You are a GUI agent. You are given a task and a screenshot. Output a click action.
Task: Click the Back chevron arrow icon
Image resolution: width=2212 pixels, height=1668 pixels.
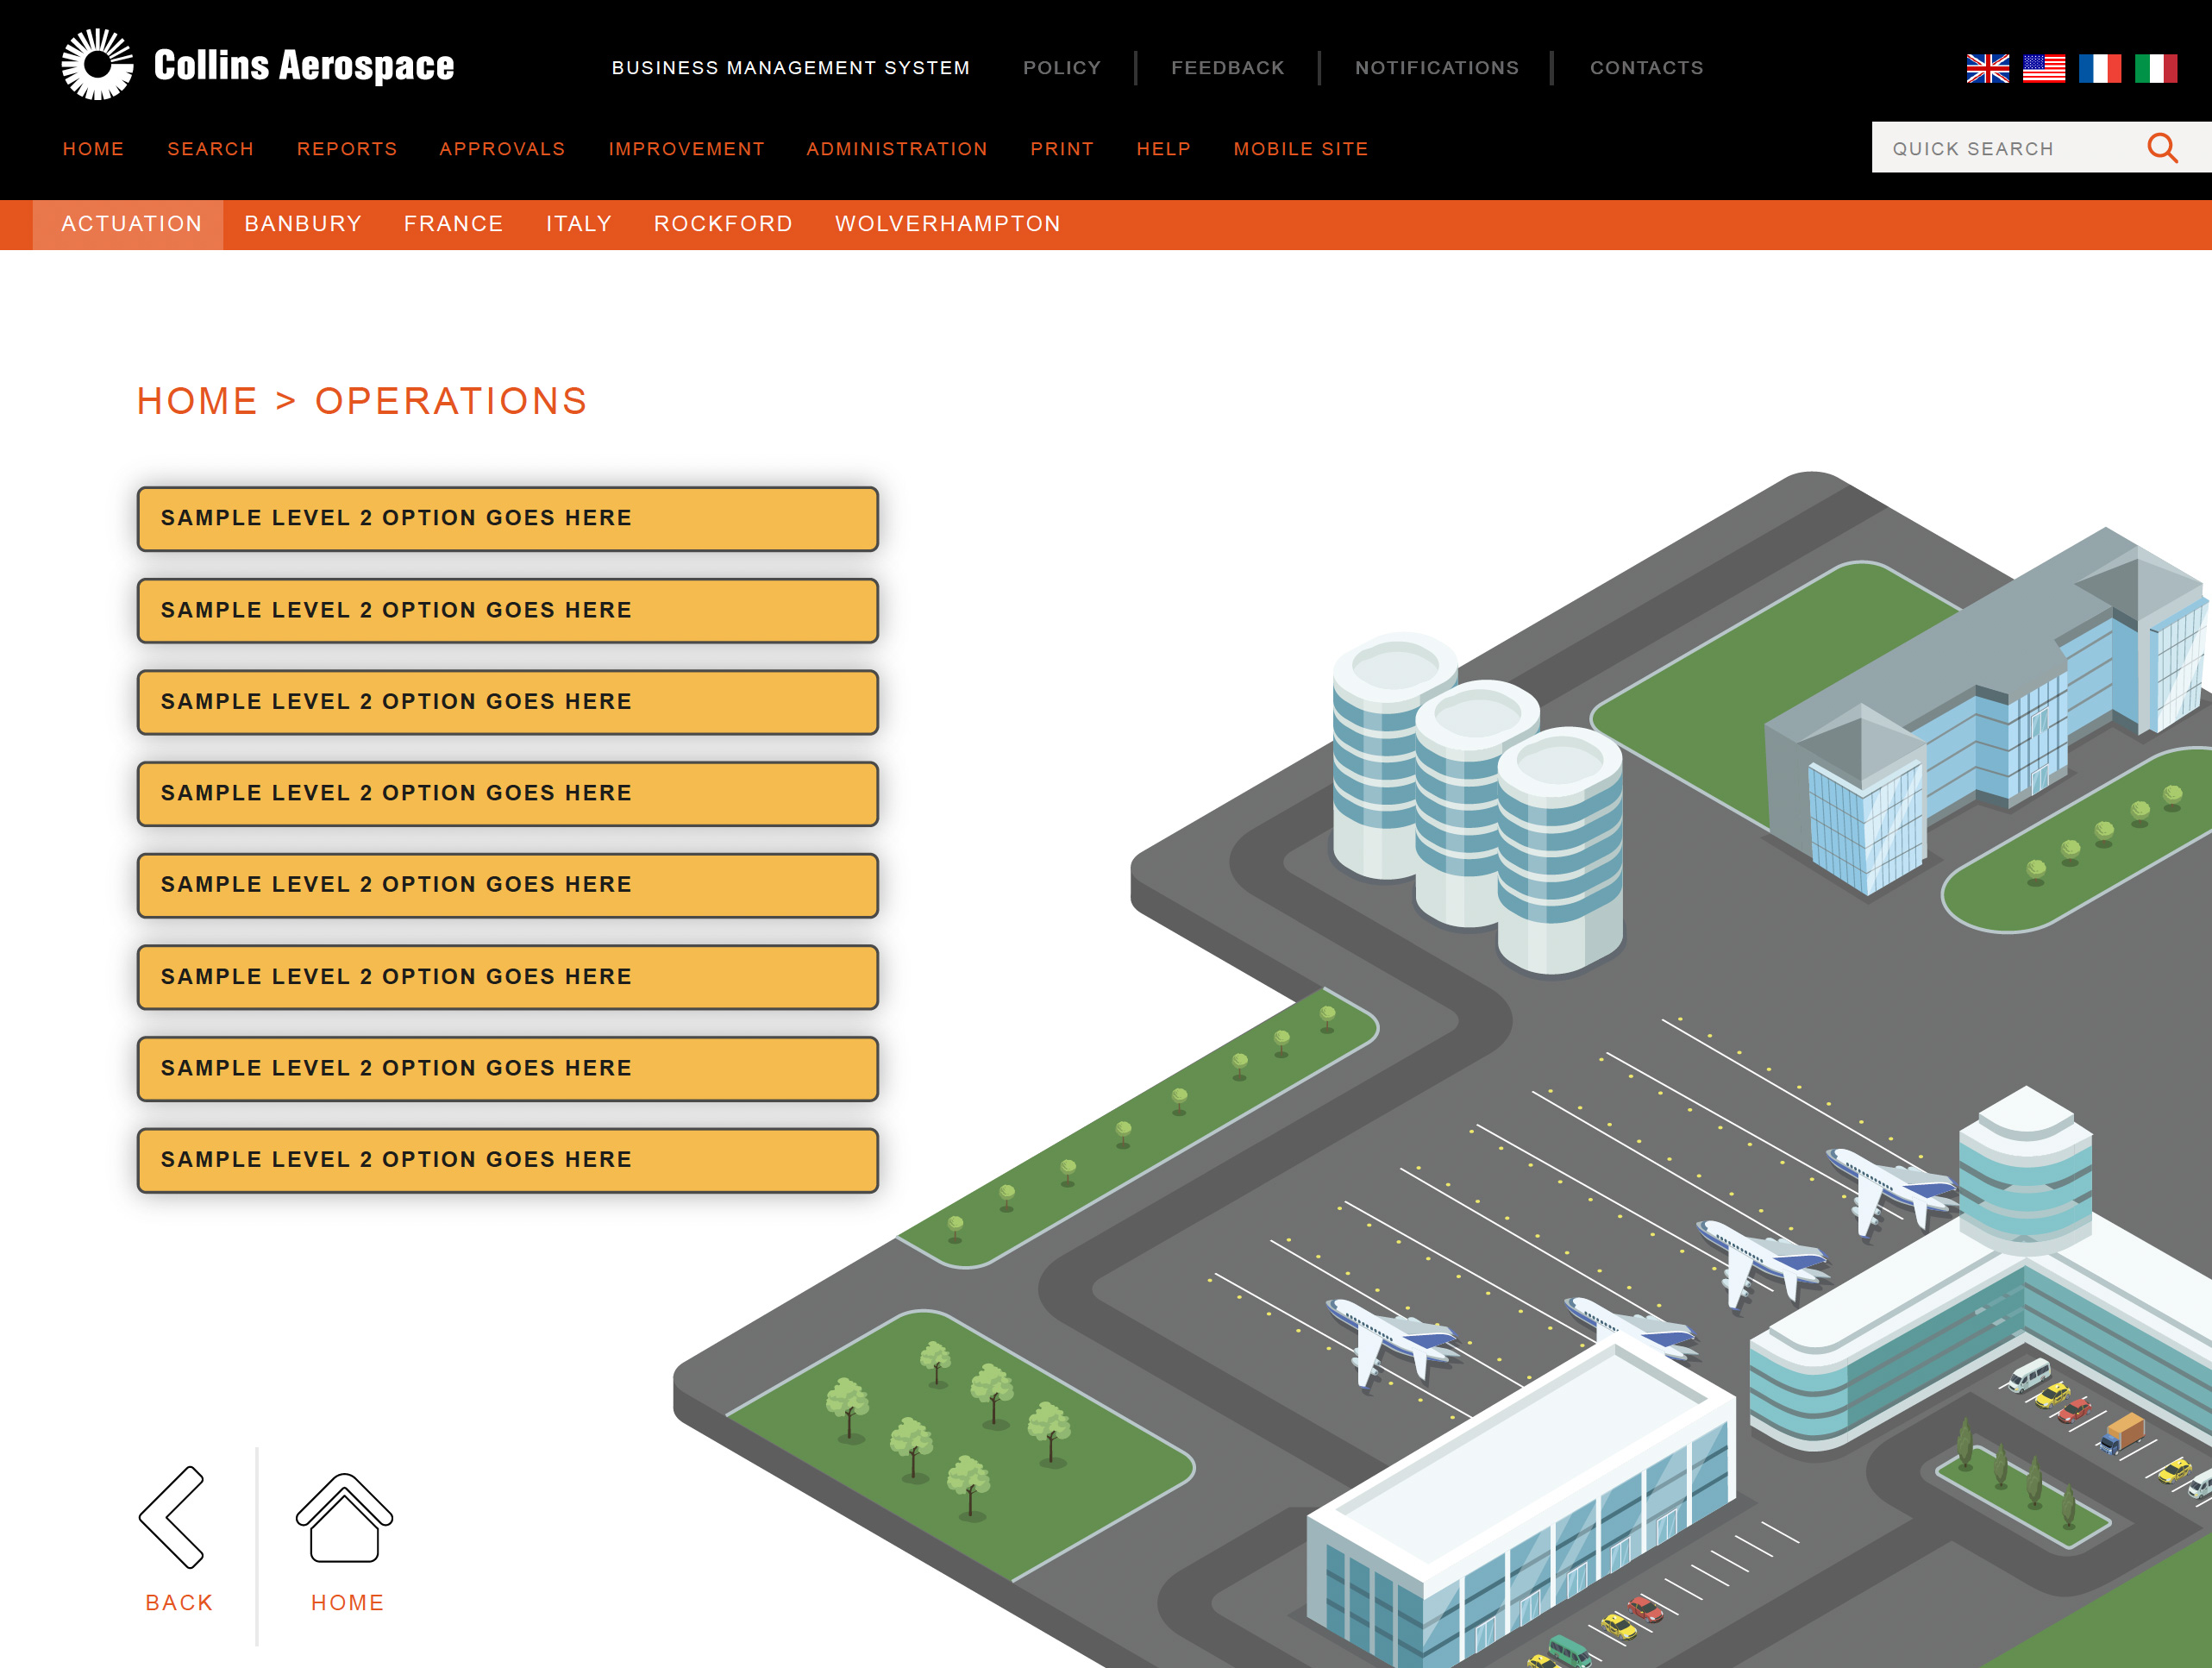click(172, 1516)
